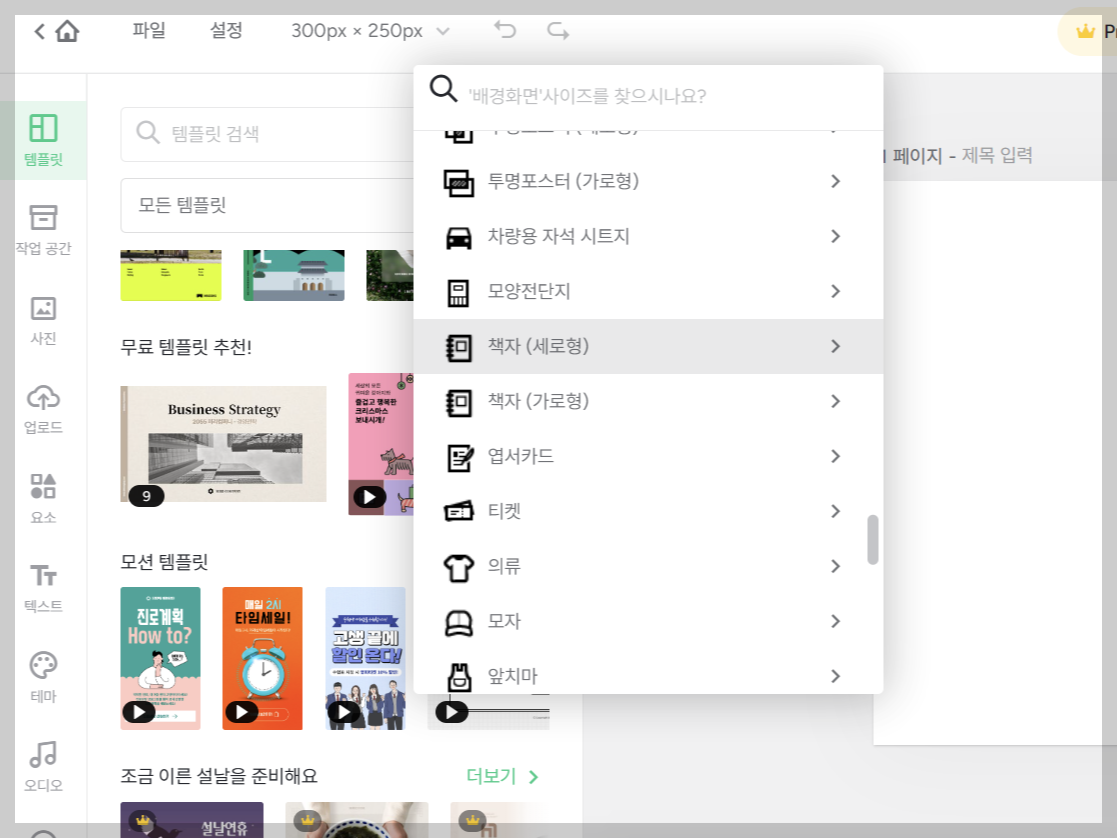Viewport: 1117px width, 838px height.
Task: Click the back arrow beside home
Action: coord(40,31)
